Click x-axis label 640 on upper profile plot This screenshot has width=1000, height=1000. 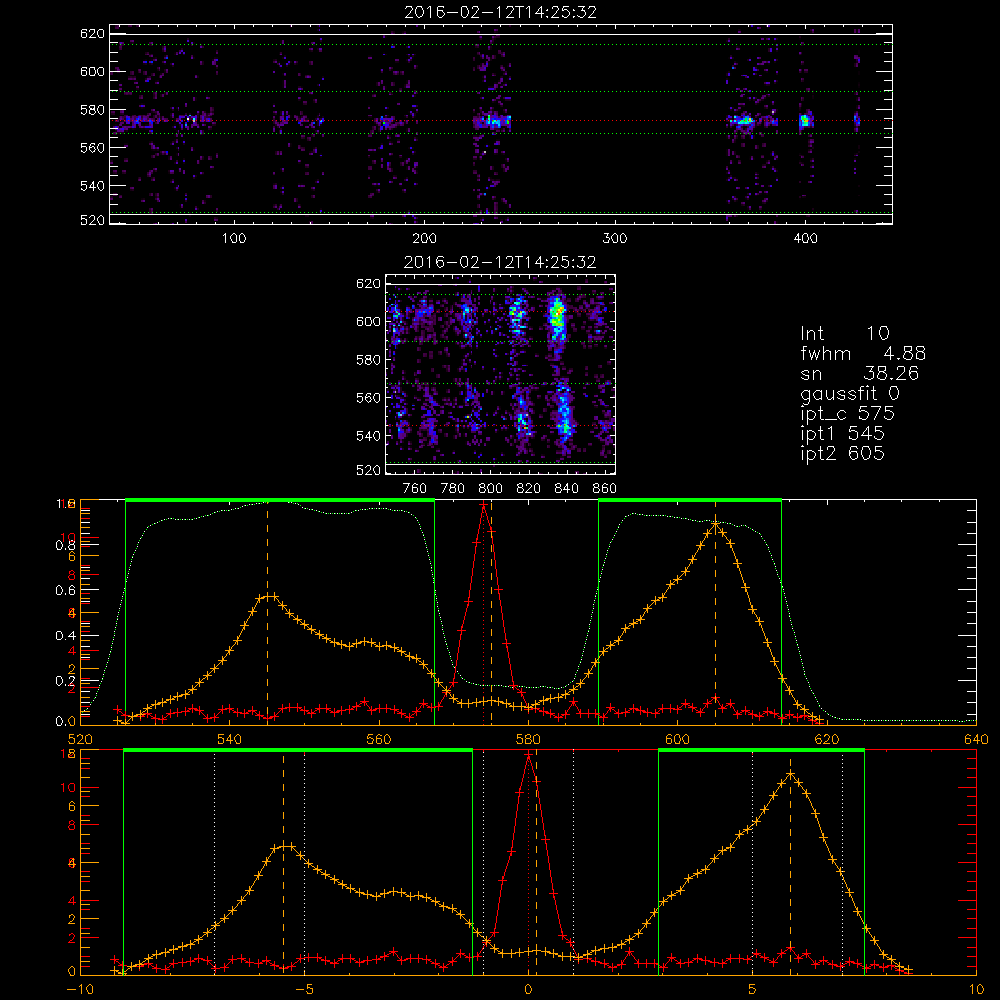[976, 740]
